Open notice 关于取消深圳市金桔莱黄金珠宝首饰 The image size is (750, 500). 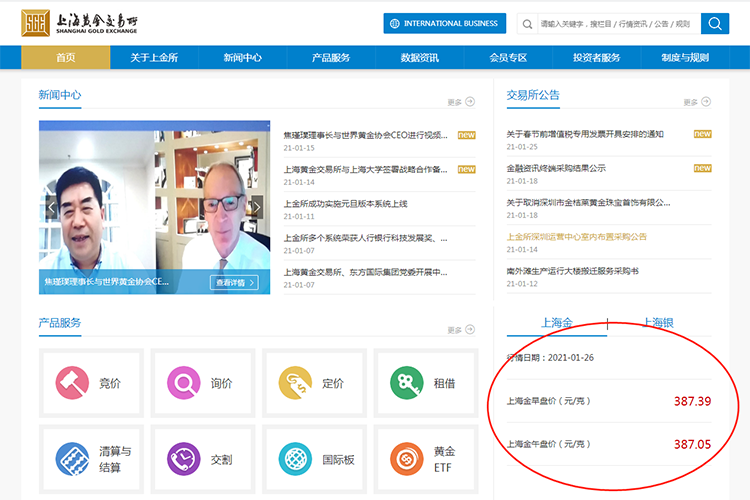point(588,202)
